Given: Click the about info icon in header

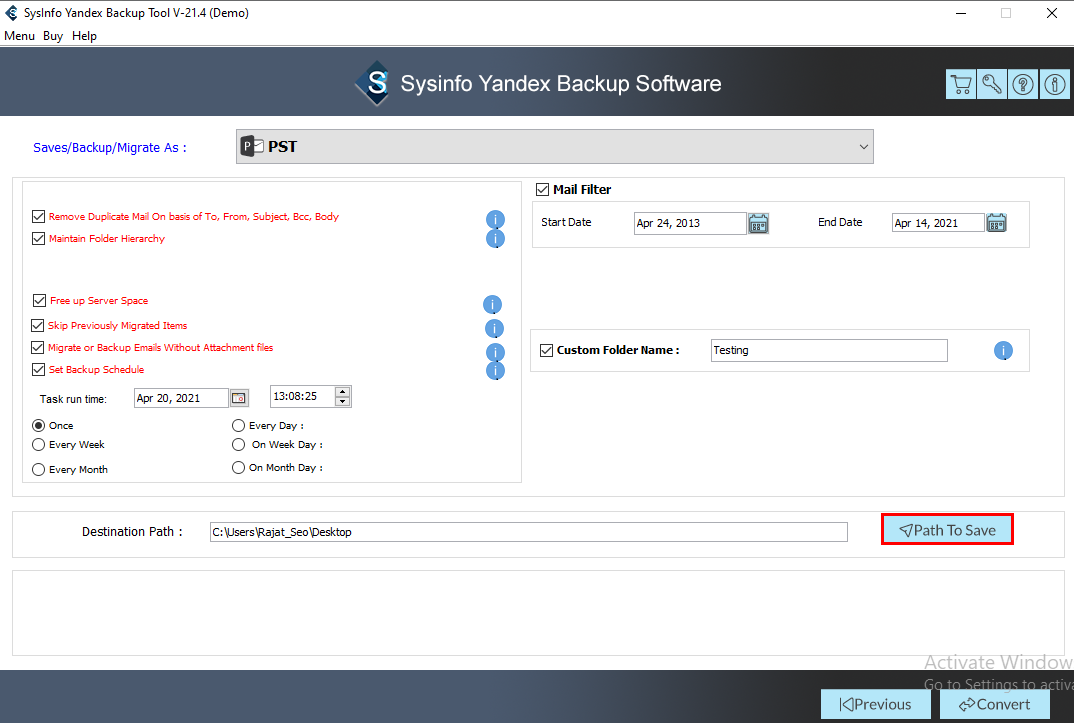Looking at the screenshot, I should (1055, 84).
